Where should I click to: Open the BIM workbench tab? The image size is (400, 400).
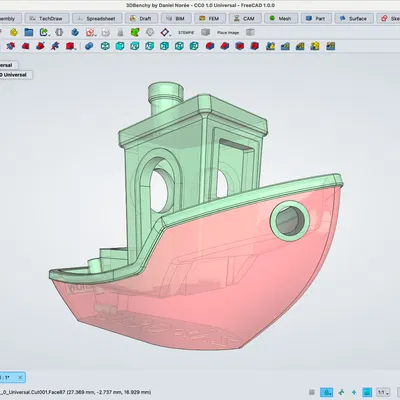point(176,18)
